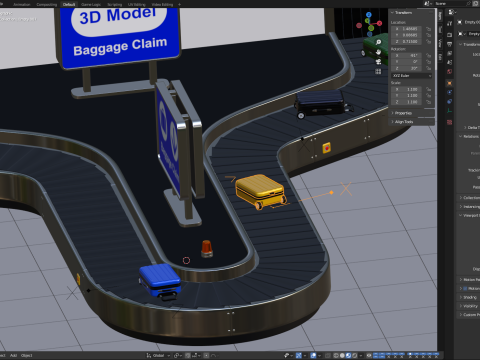Open the Render properties tab icon
This screenshot has height=360, width=480.
coord(450,35)
